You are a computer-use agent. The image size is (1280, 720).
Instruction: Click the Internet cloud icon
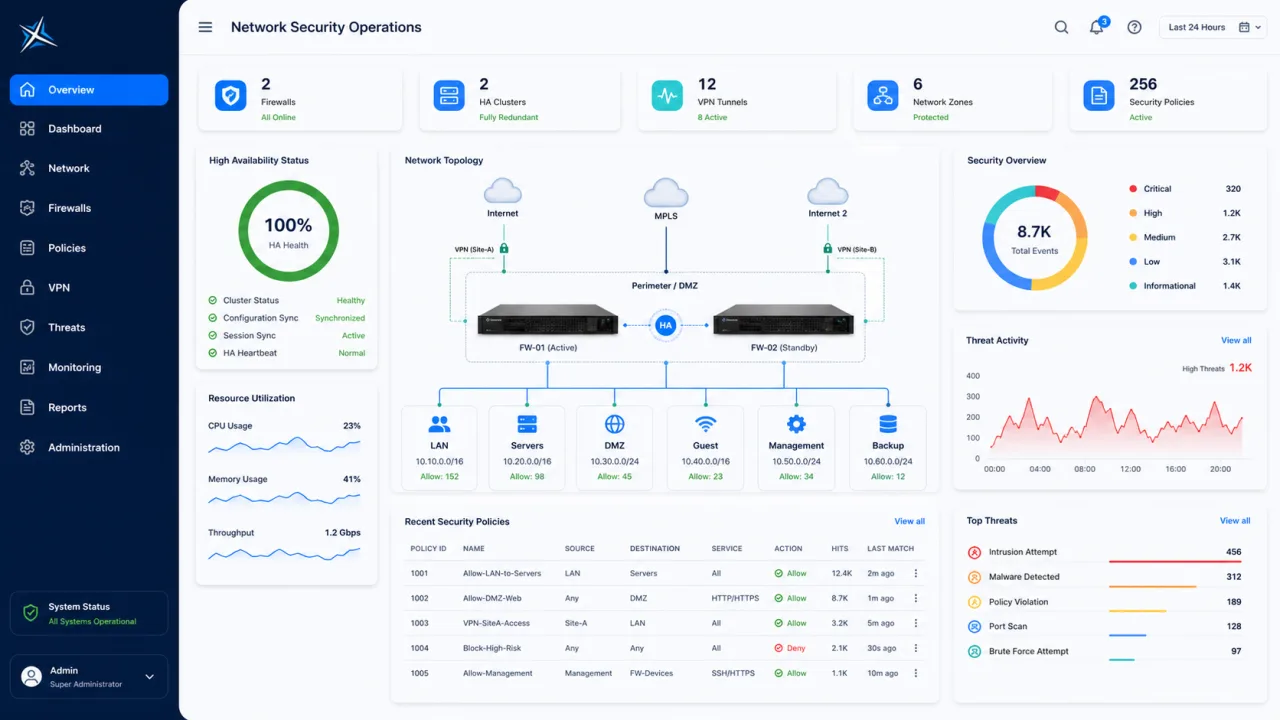point(503,191)
